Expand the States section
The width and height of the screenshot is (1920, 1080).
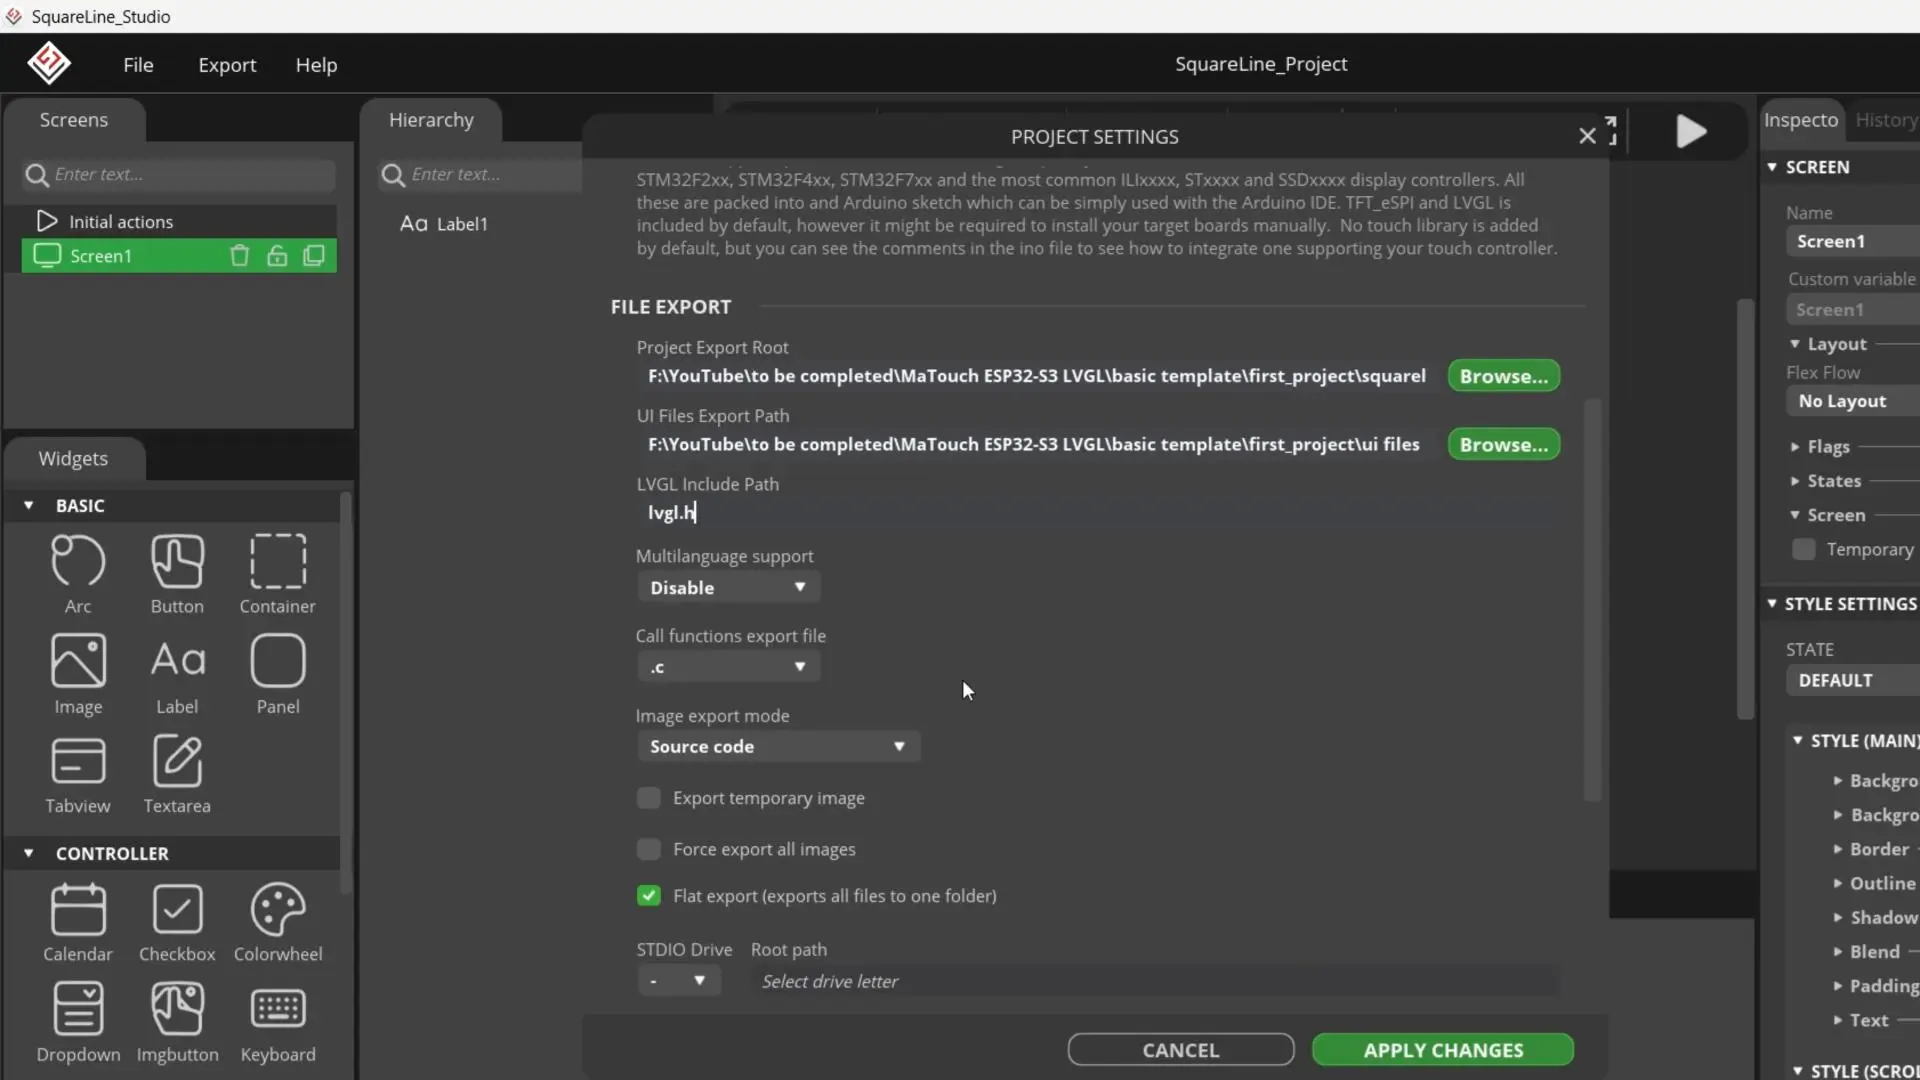(1795, 481)
